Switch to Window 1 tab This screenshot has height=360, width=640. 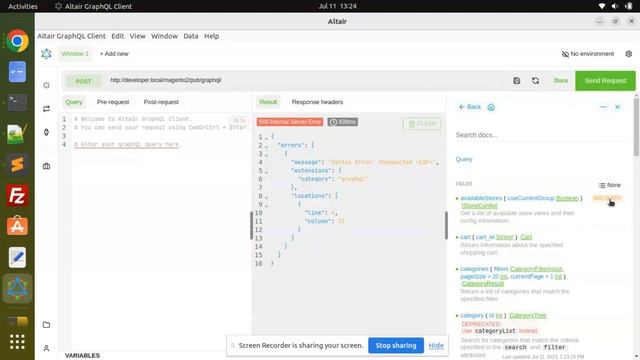tap(75, 53)
